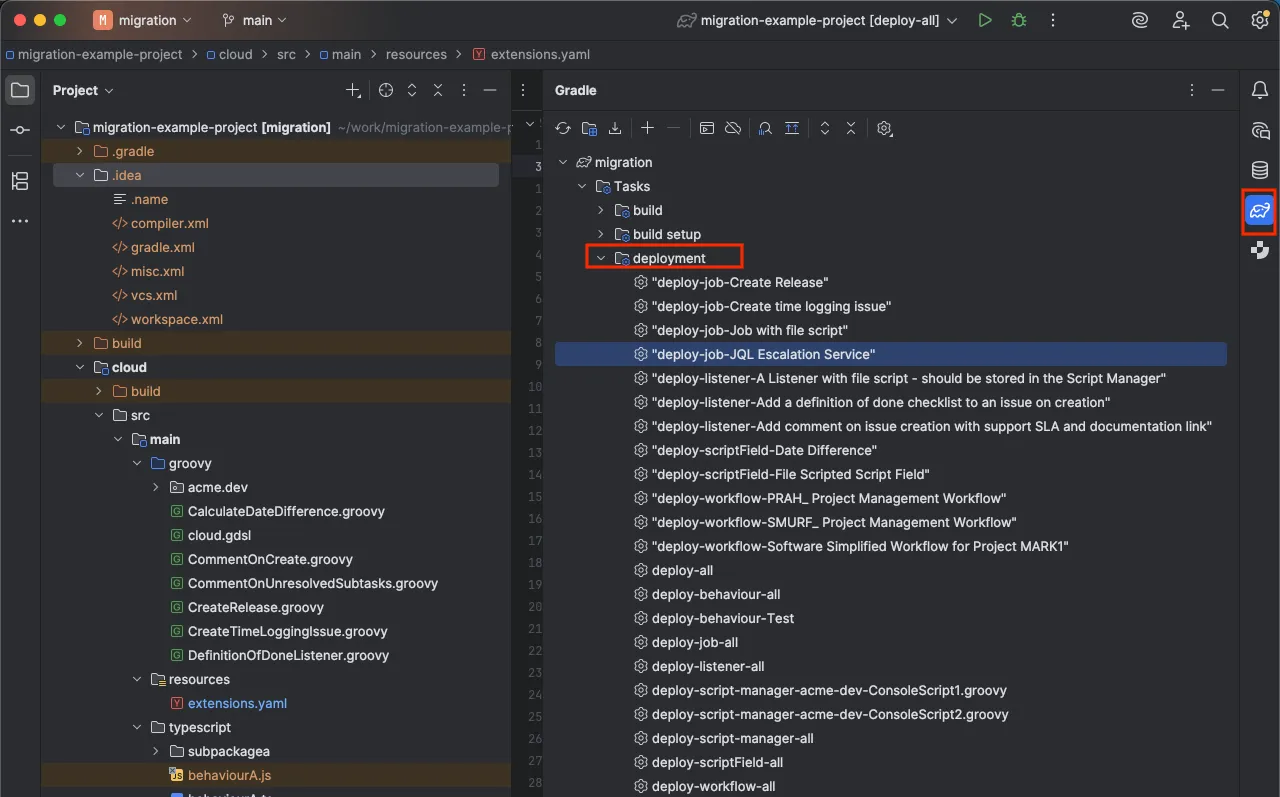Viewport: 1280px width, 797px height.
Task: Expand the acme.dev package
Action: [x=156, y=487]
